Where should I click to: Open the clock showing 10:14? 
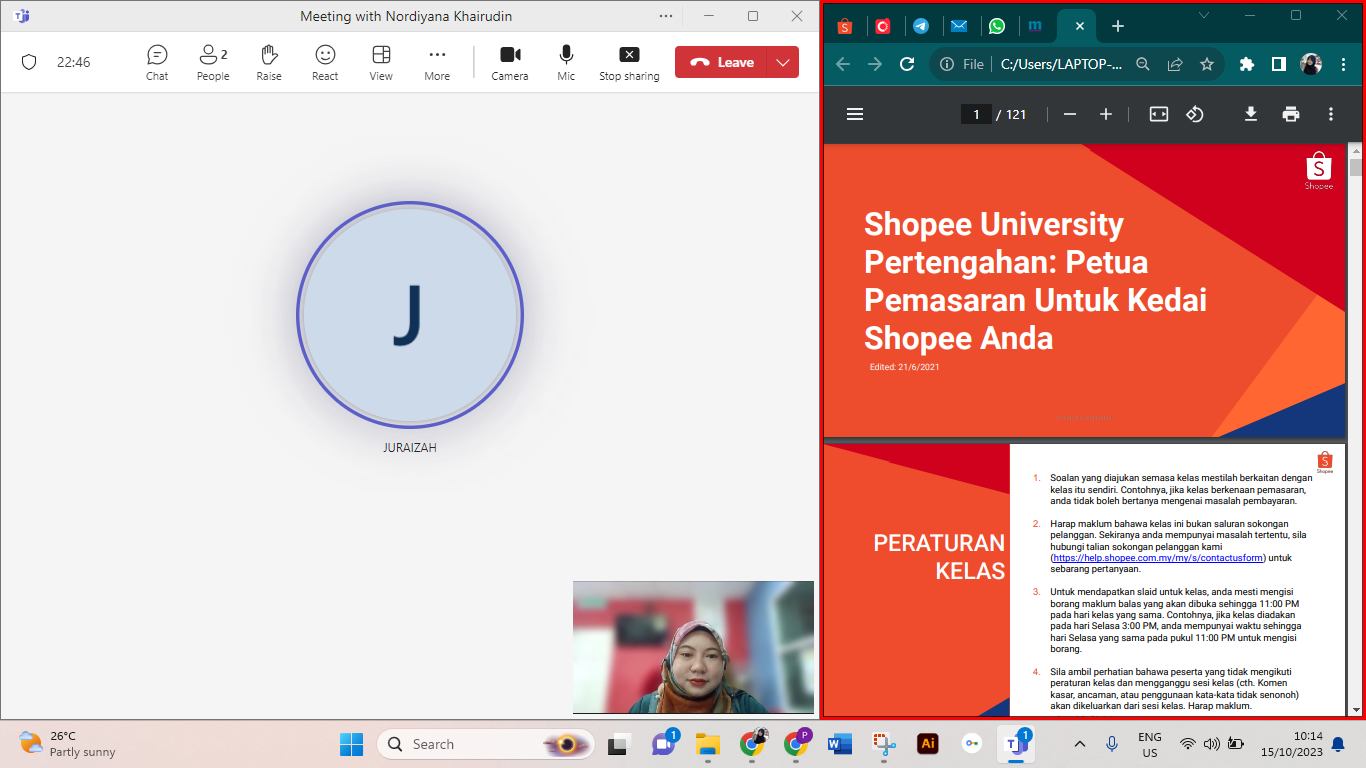(1292, 744)
